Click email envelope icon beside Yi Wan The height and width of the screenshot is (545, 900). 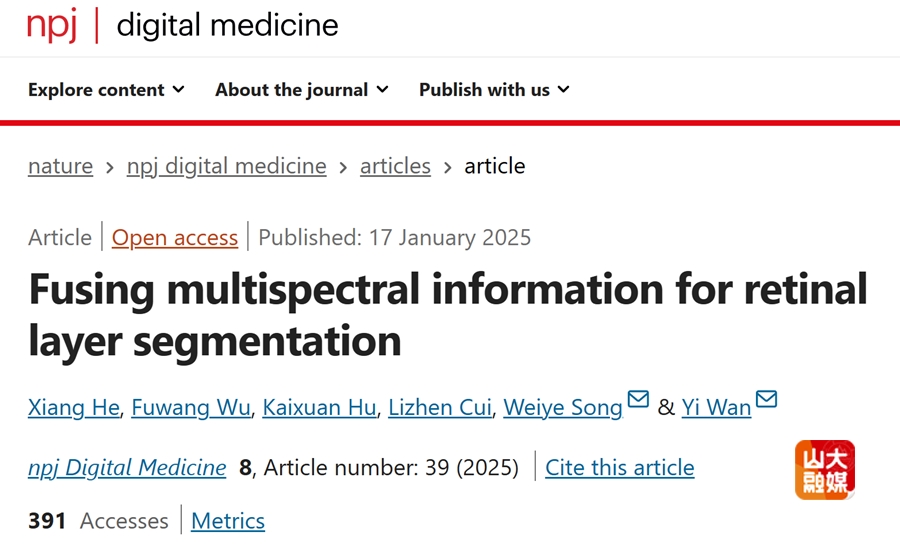coord(766,399)
